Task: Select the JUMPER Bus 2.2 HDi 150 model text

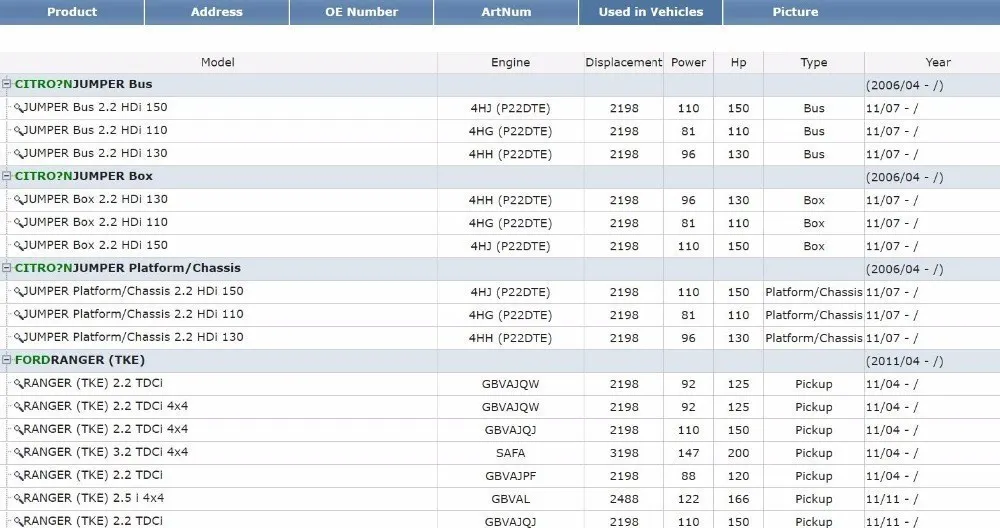Action: [x=96, y=107]
